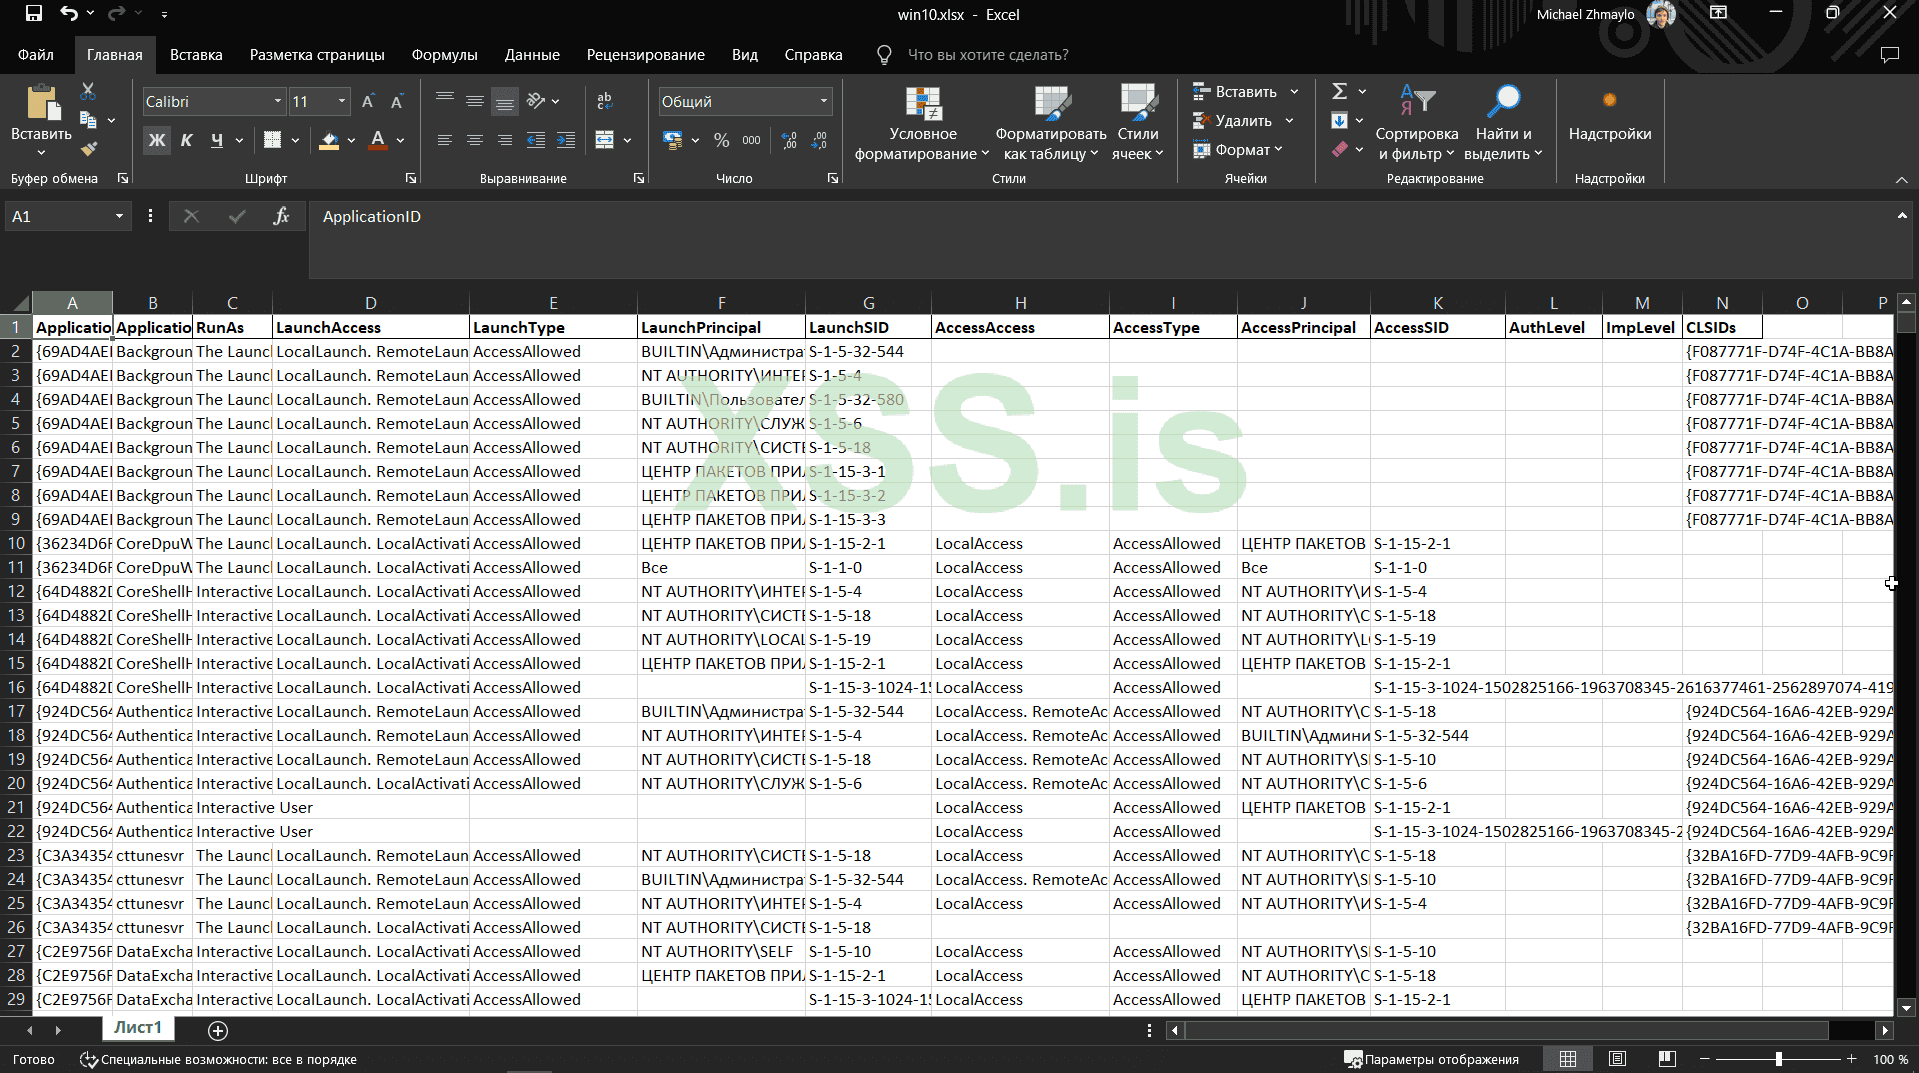The image size is (1919, 1073).
Task: Switch to Page Layout view in status bar
Action: click(x=1617, y=1059)
